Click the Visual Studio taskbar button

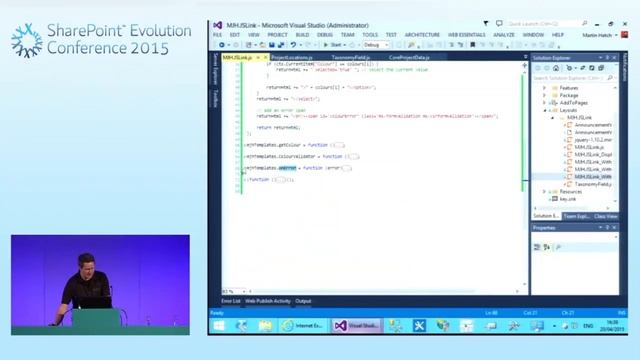357,326
